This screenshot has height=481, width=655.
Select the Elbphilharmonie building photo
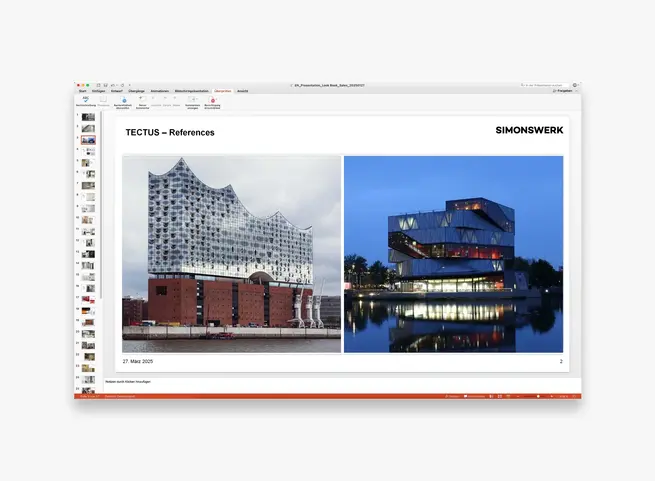(x=231, y=254)
